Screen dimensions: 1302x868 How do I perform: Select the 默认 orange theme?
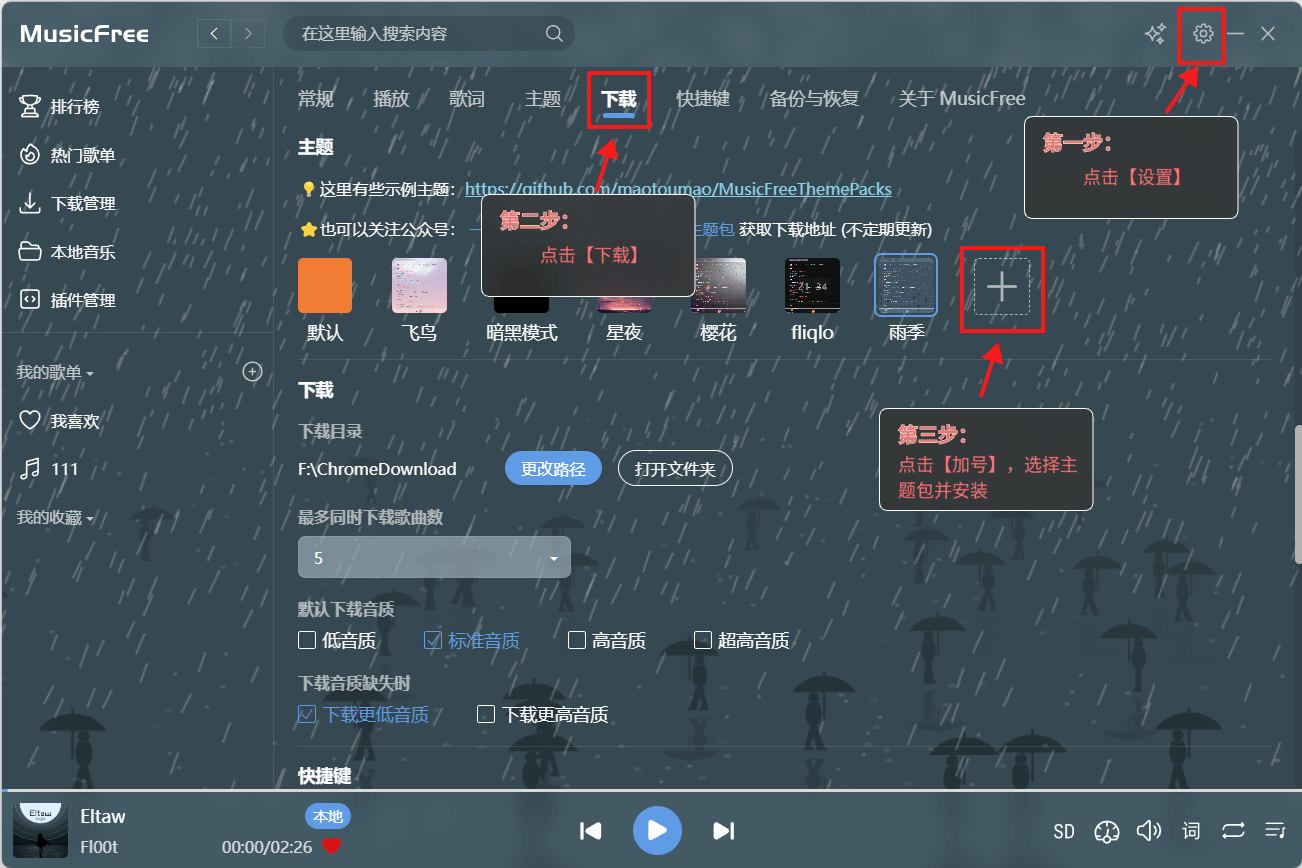pyautogui.click(x=325, y=286)
